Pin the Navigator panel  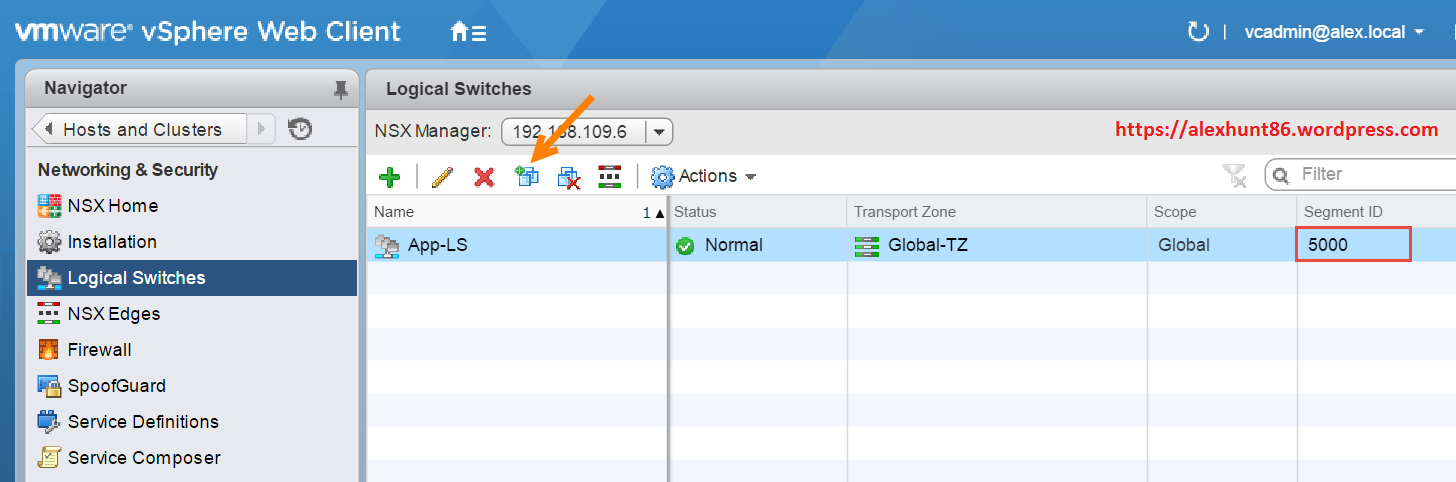341,89
